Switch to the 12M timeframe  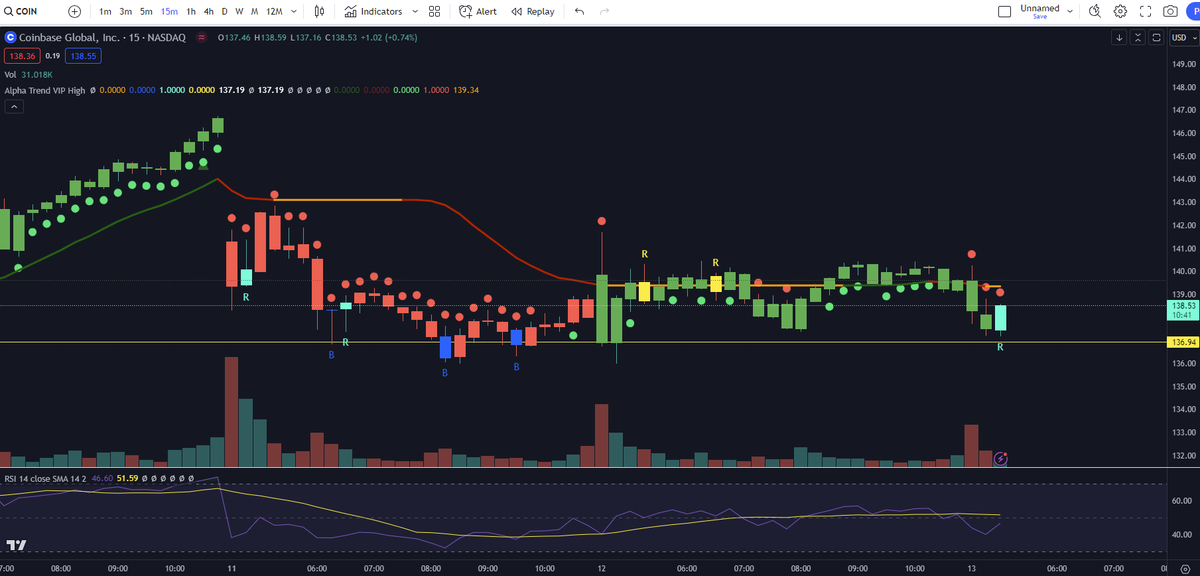click(x=273, y=11)
